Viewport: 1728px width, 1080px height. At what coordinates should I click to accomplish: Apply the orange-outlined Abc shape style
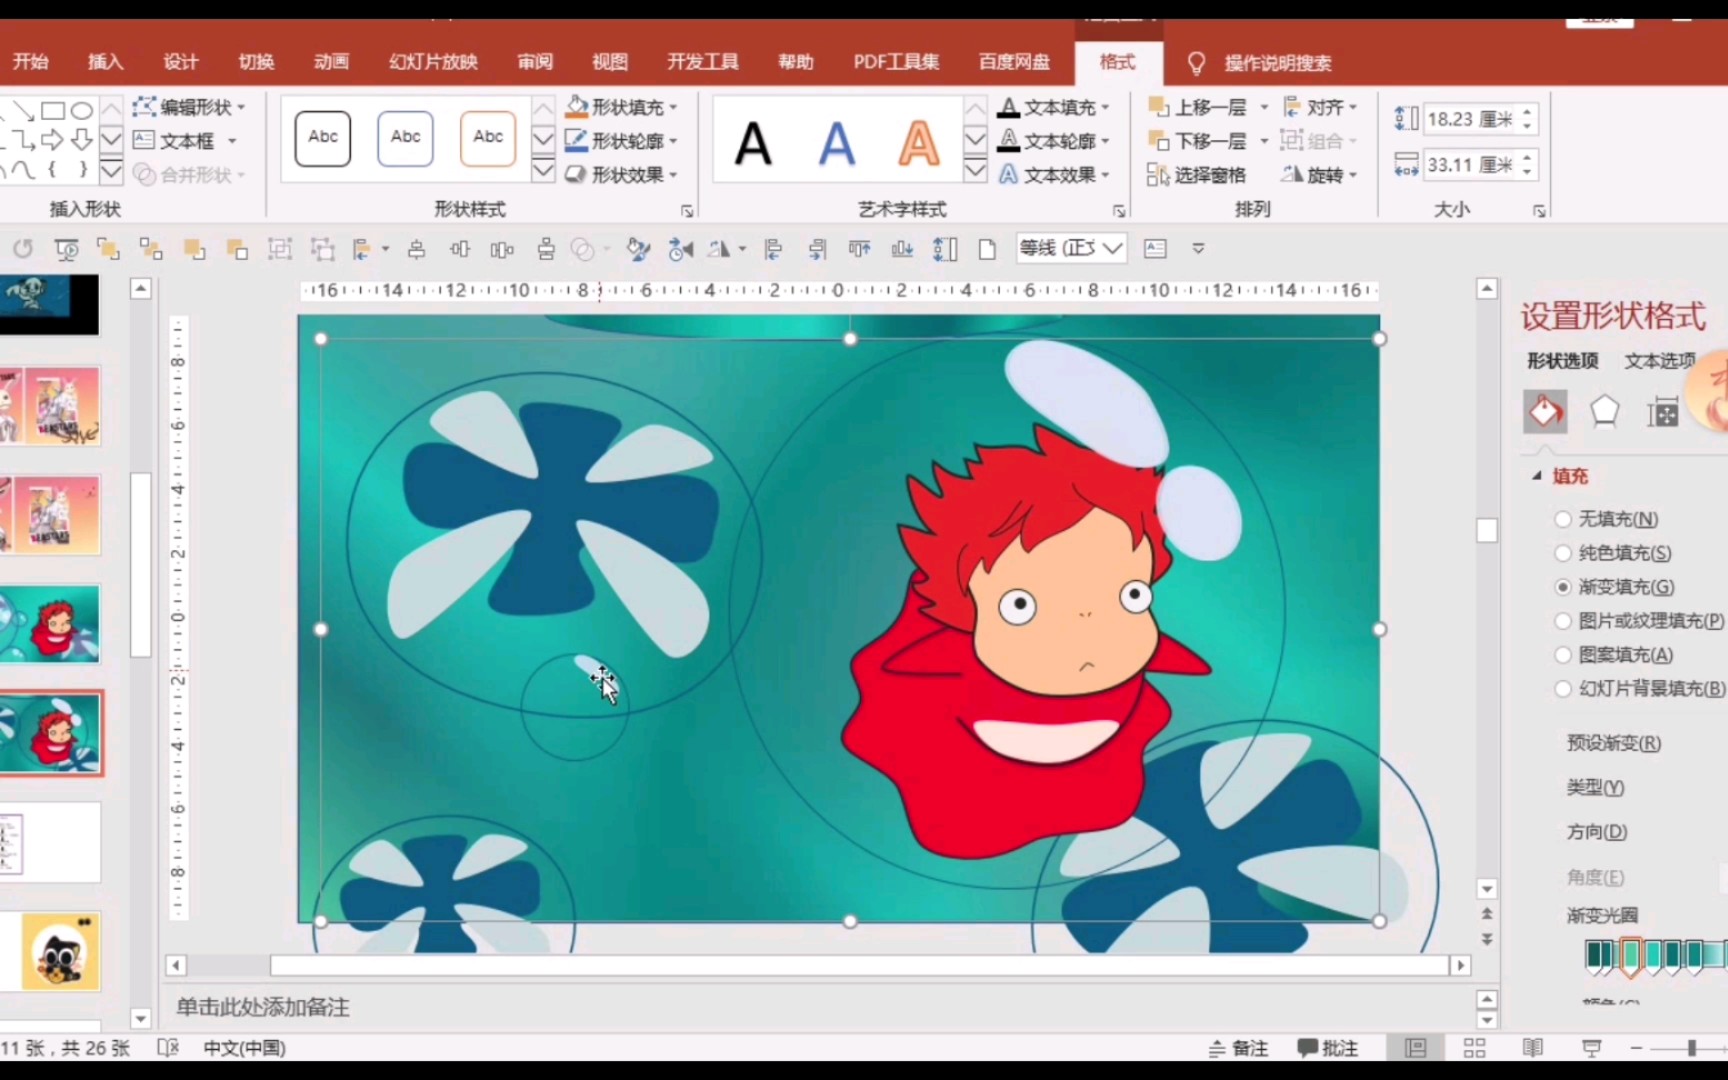[488, 138]
